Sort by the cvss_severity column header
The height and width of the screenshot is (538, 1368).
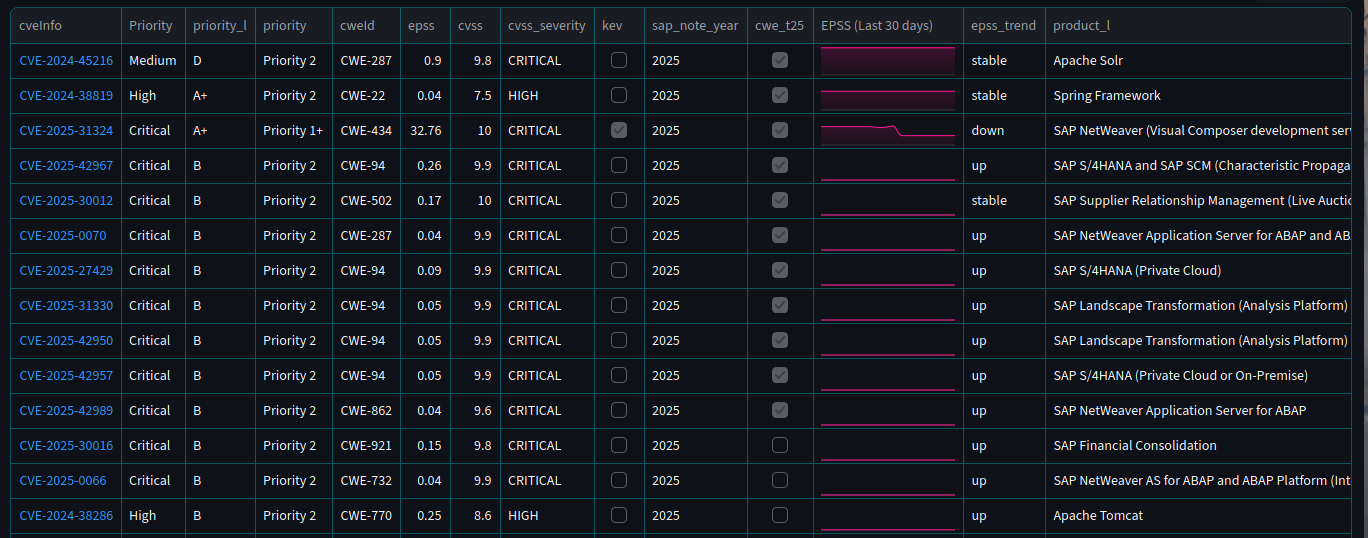(547, 25)
